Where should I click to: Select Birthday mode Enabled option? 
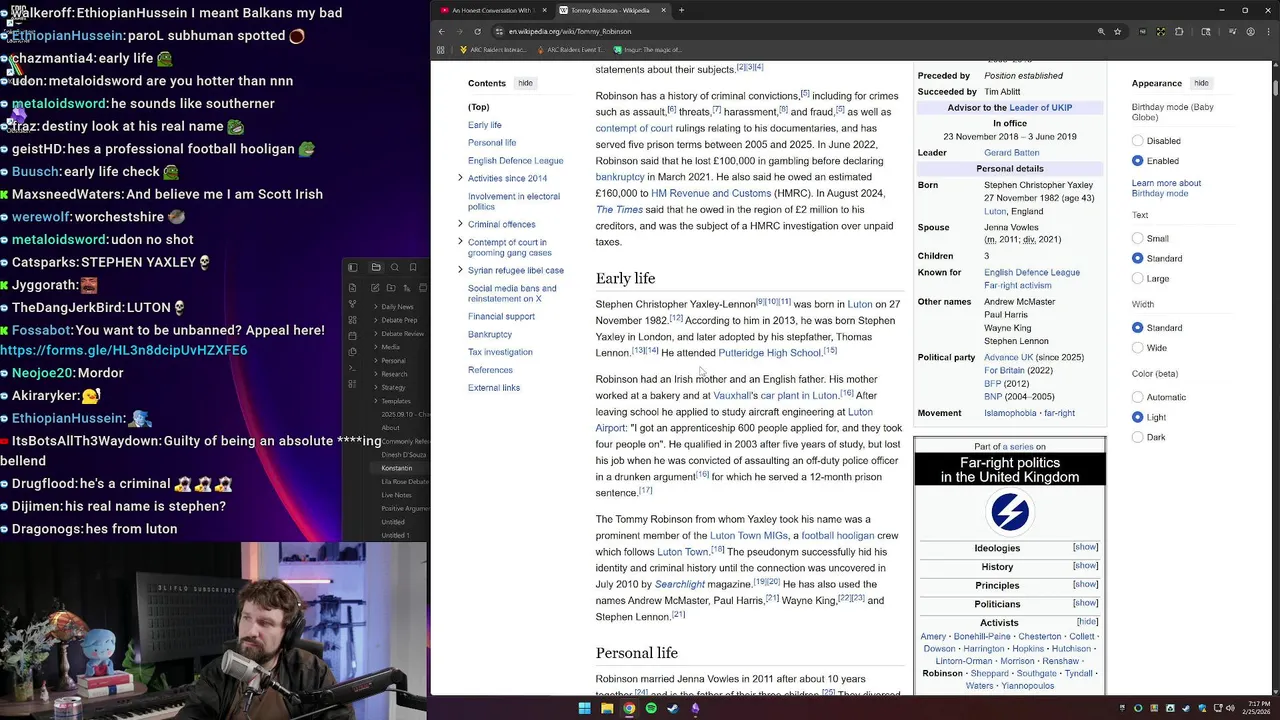pos(1137,161)
